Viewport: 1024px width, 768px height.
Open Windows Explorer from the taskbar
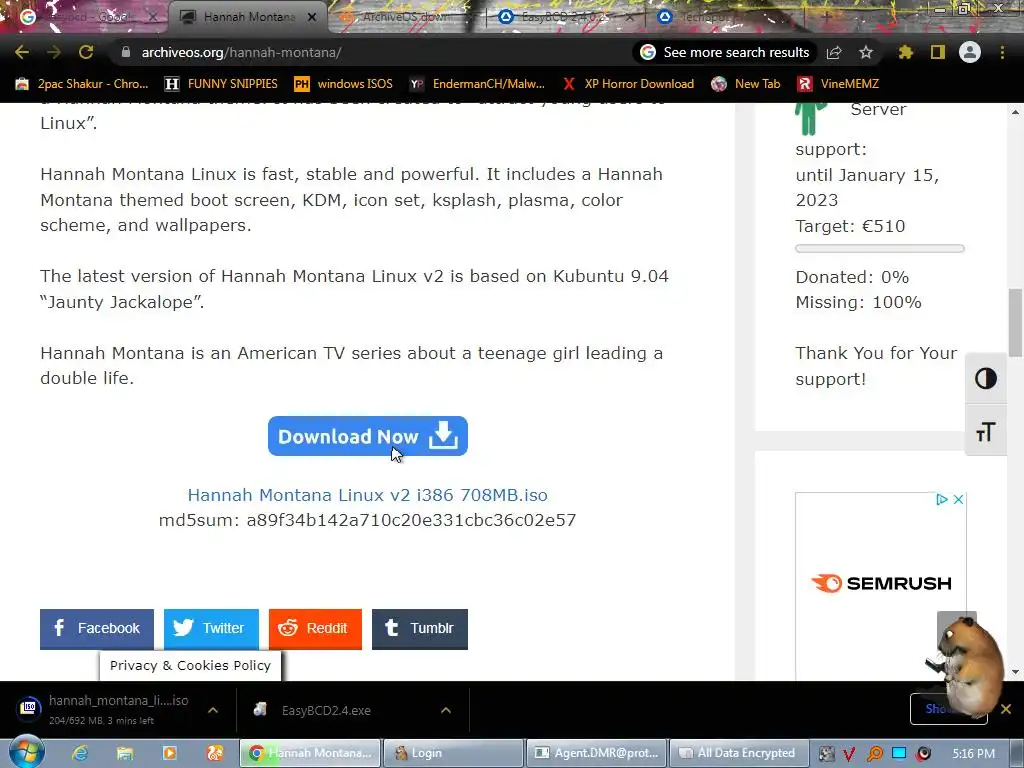coord(125,753)
